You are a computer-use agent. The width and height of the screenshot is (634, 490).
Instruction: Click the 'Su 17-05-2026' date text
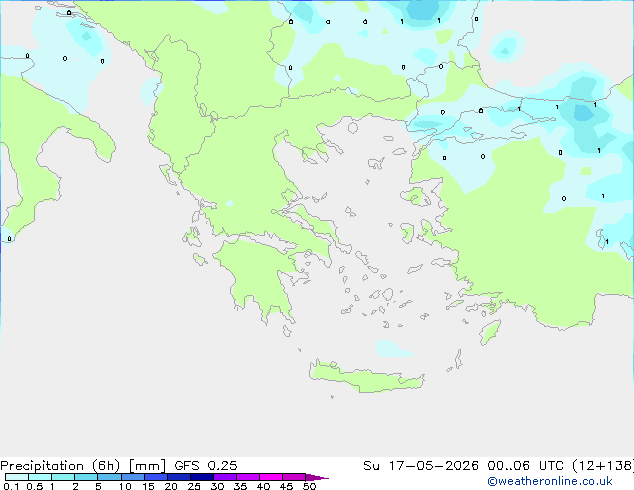421,466
